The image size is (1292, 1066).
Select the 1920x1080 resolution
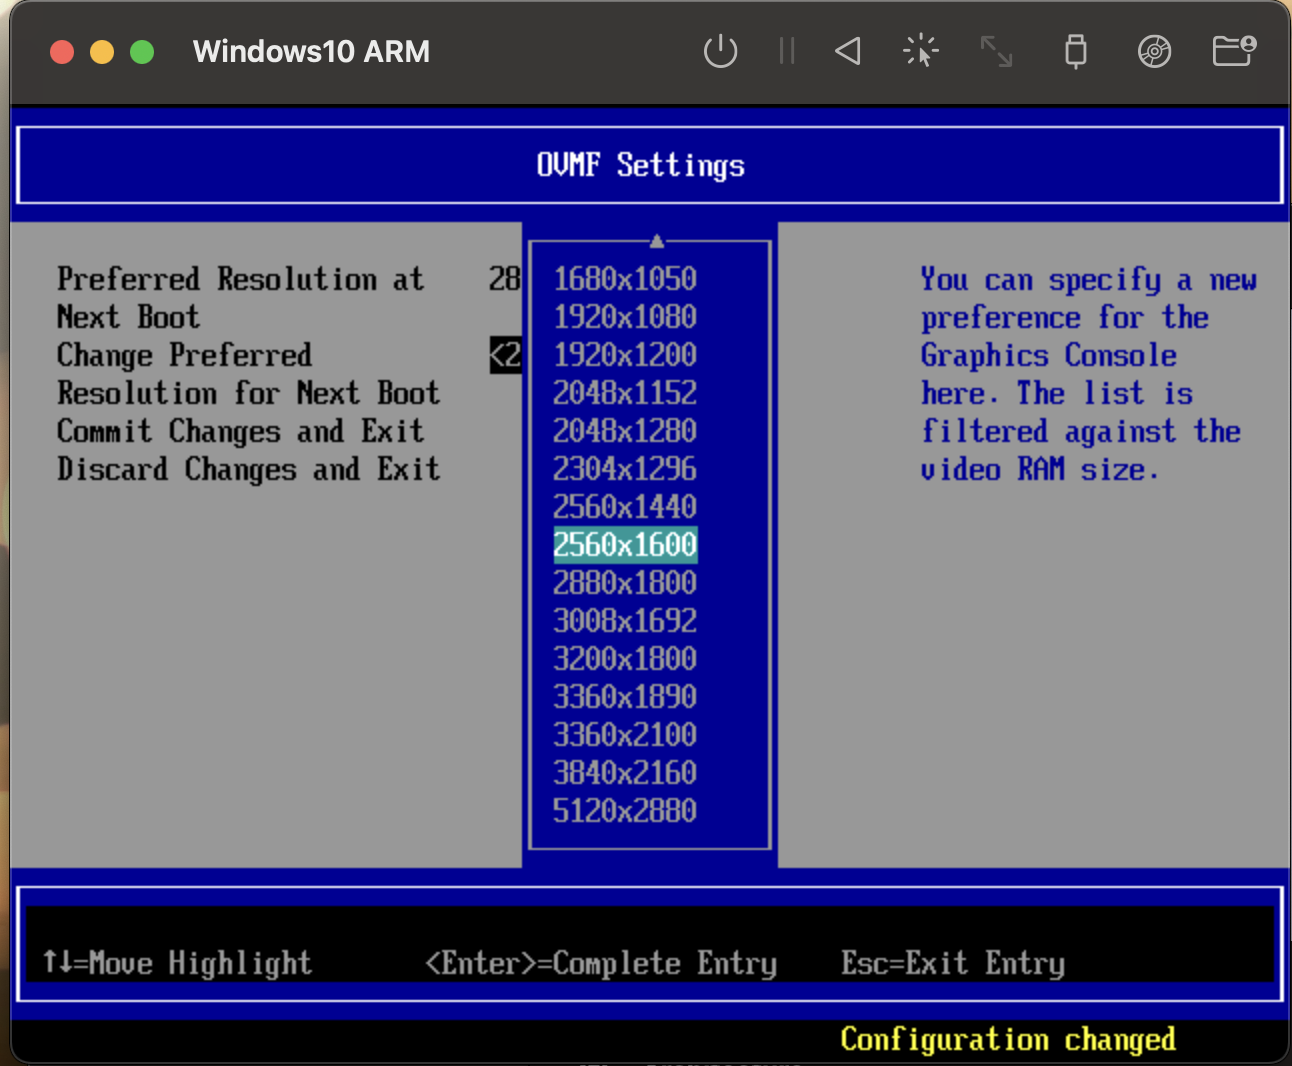(625, 317)
